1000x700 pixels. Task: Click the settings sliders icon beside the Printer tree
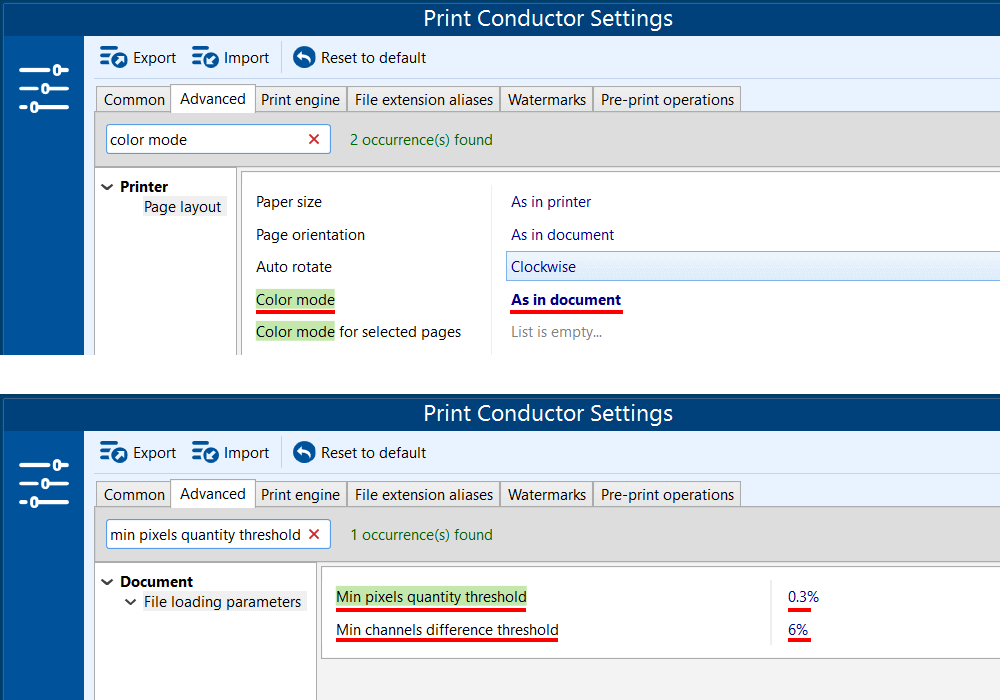coord(44,88)
